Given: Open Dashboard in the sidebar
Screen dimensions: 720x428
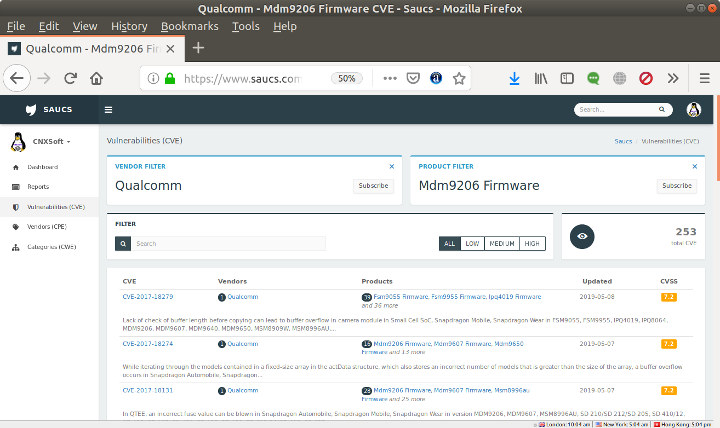Looking at the screenshot, I should [x=43, y=167].
